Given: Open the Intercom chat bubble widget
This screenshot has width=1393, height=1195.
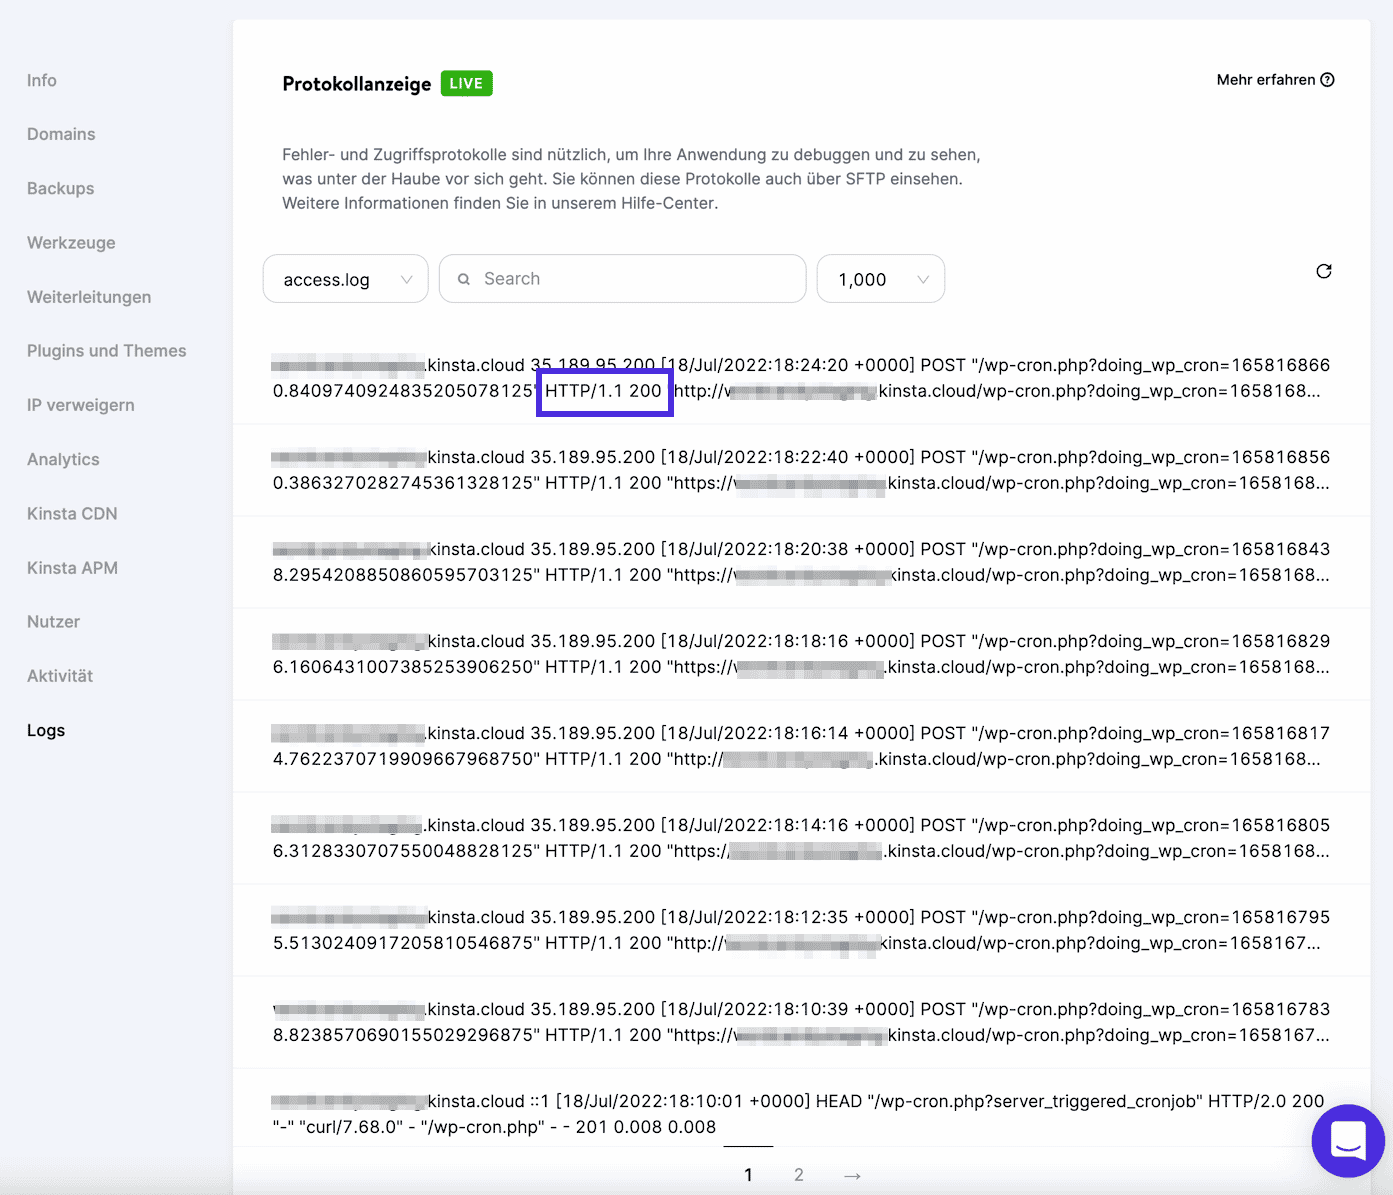Looking at the screenshot, I should [1348, 1140].
